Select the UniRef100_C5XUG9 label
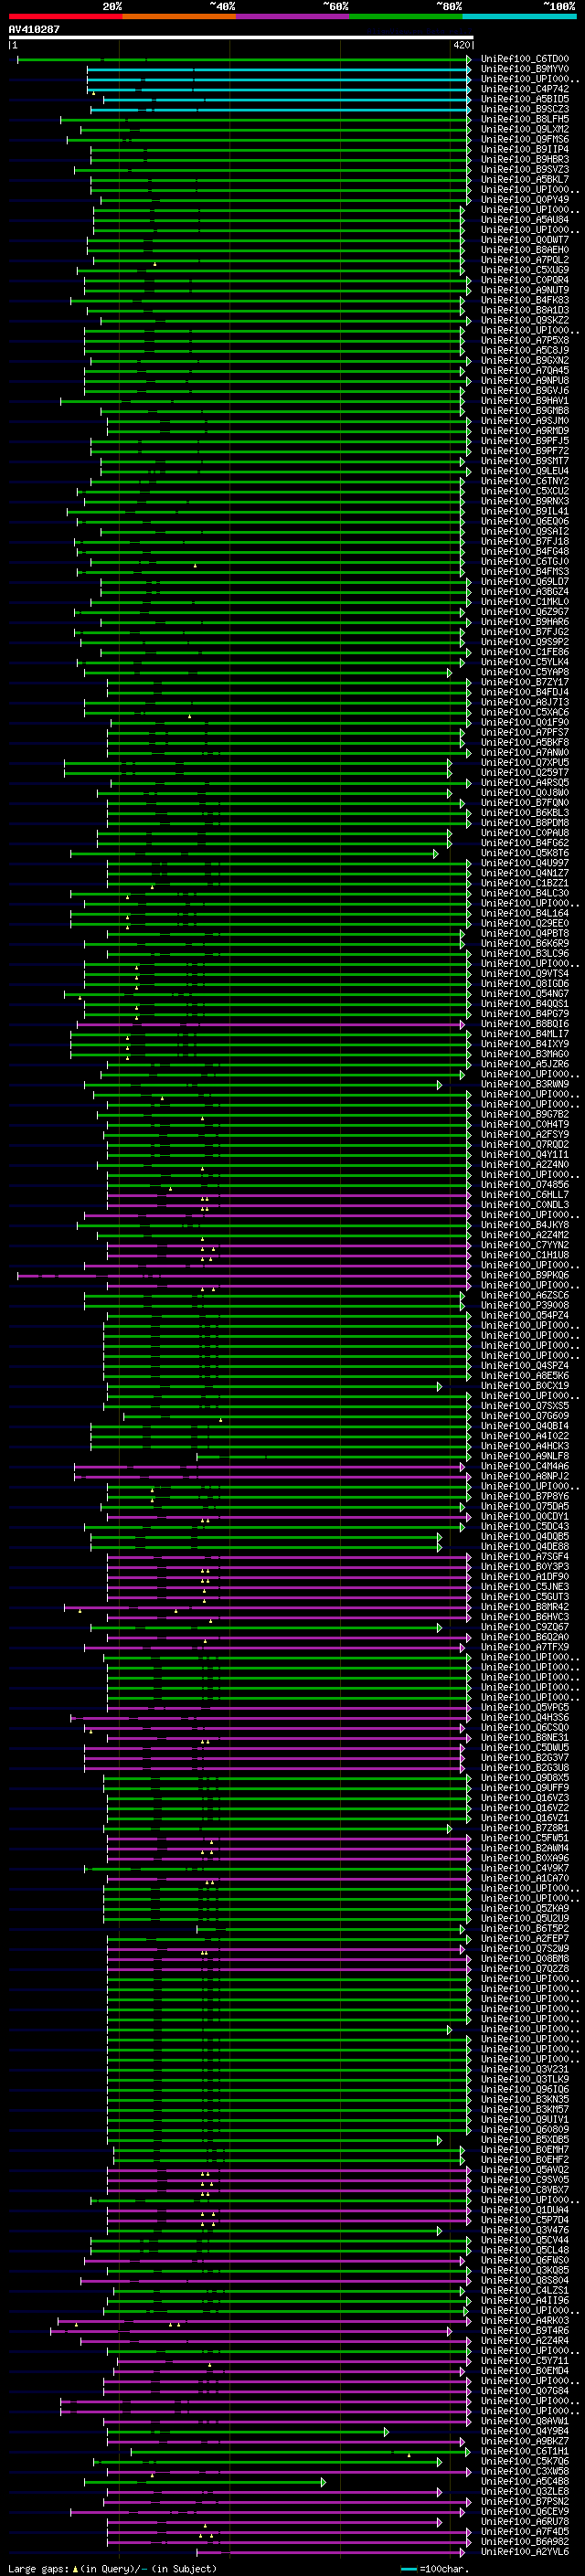 pos(525,270)
